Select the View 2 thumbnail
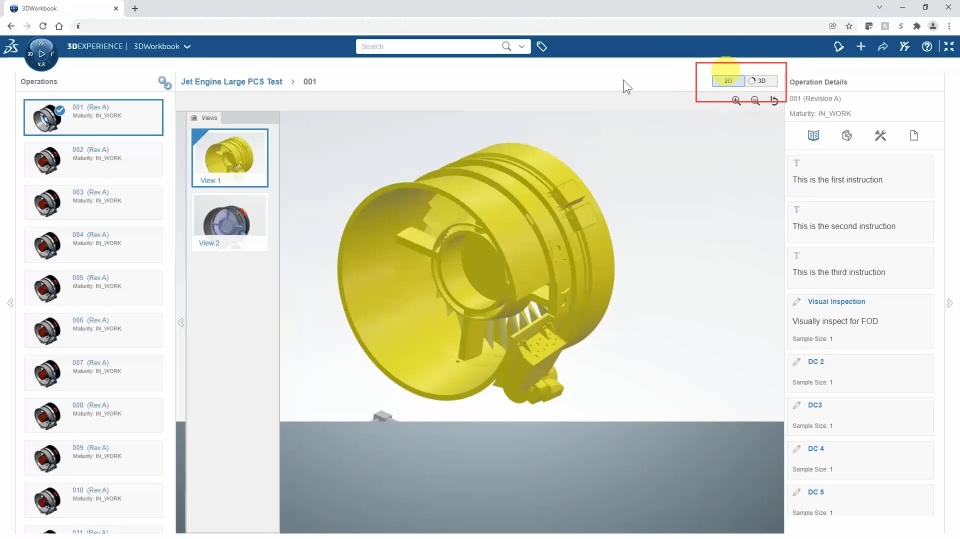This screenshot has height=539, width=960. pos(230,221)
